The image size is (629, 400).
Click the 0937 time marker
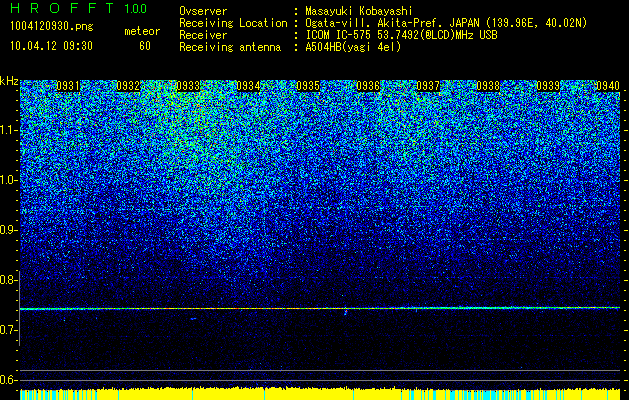[428, 86]
